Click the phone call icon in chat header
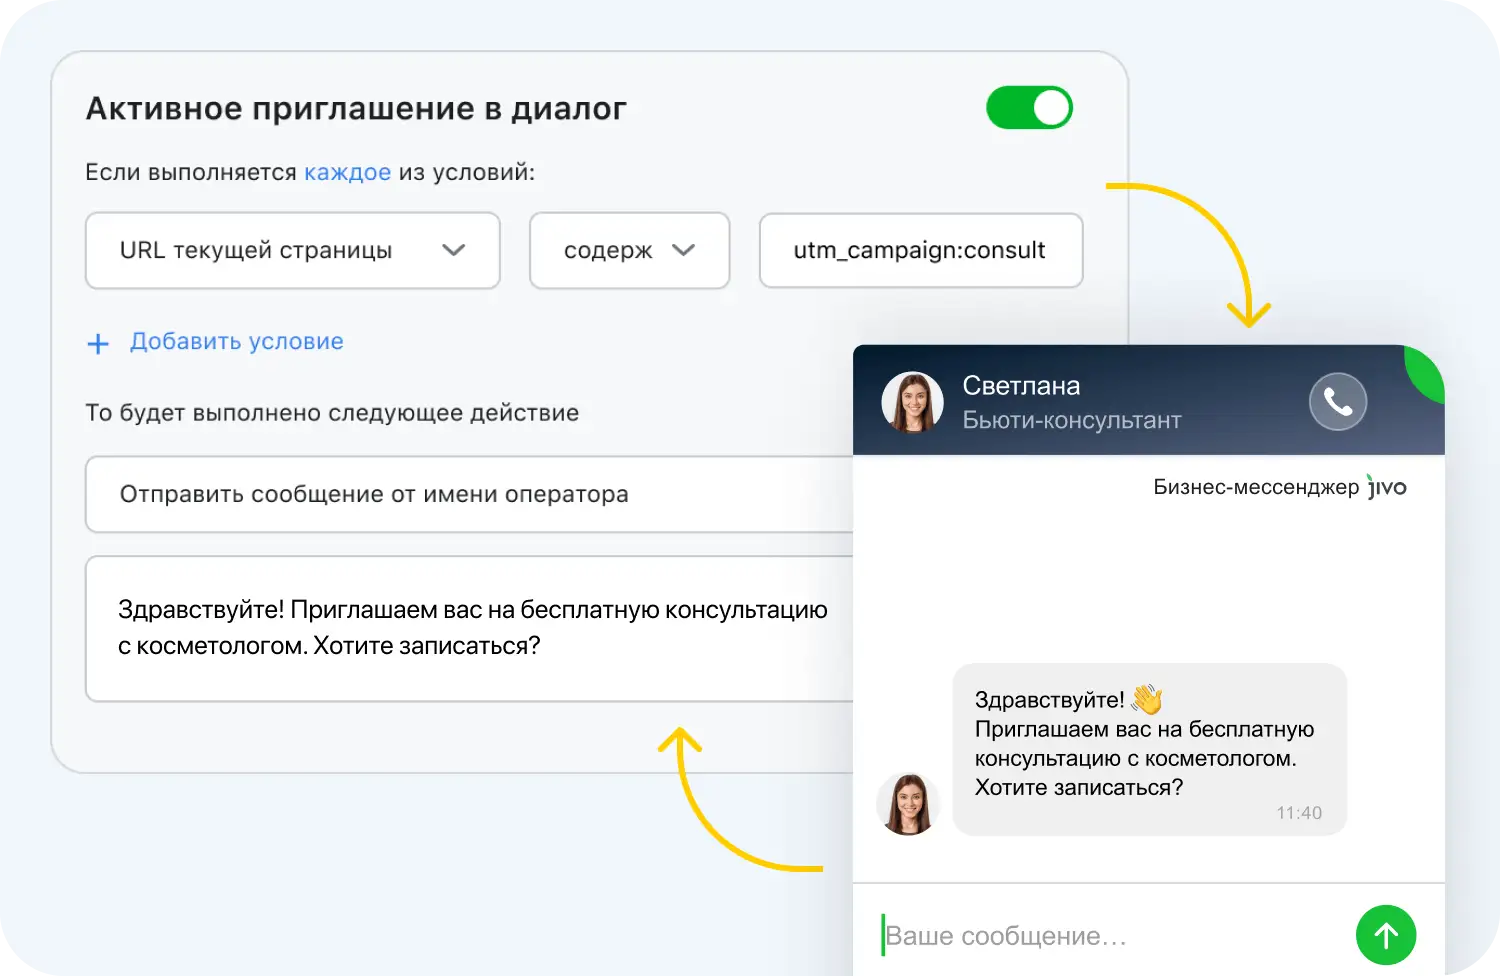Screen dimensions: 1500x976 (x=1338, y=402)
